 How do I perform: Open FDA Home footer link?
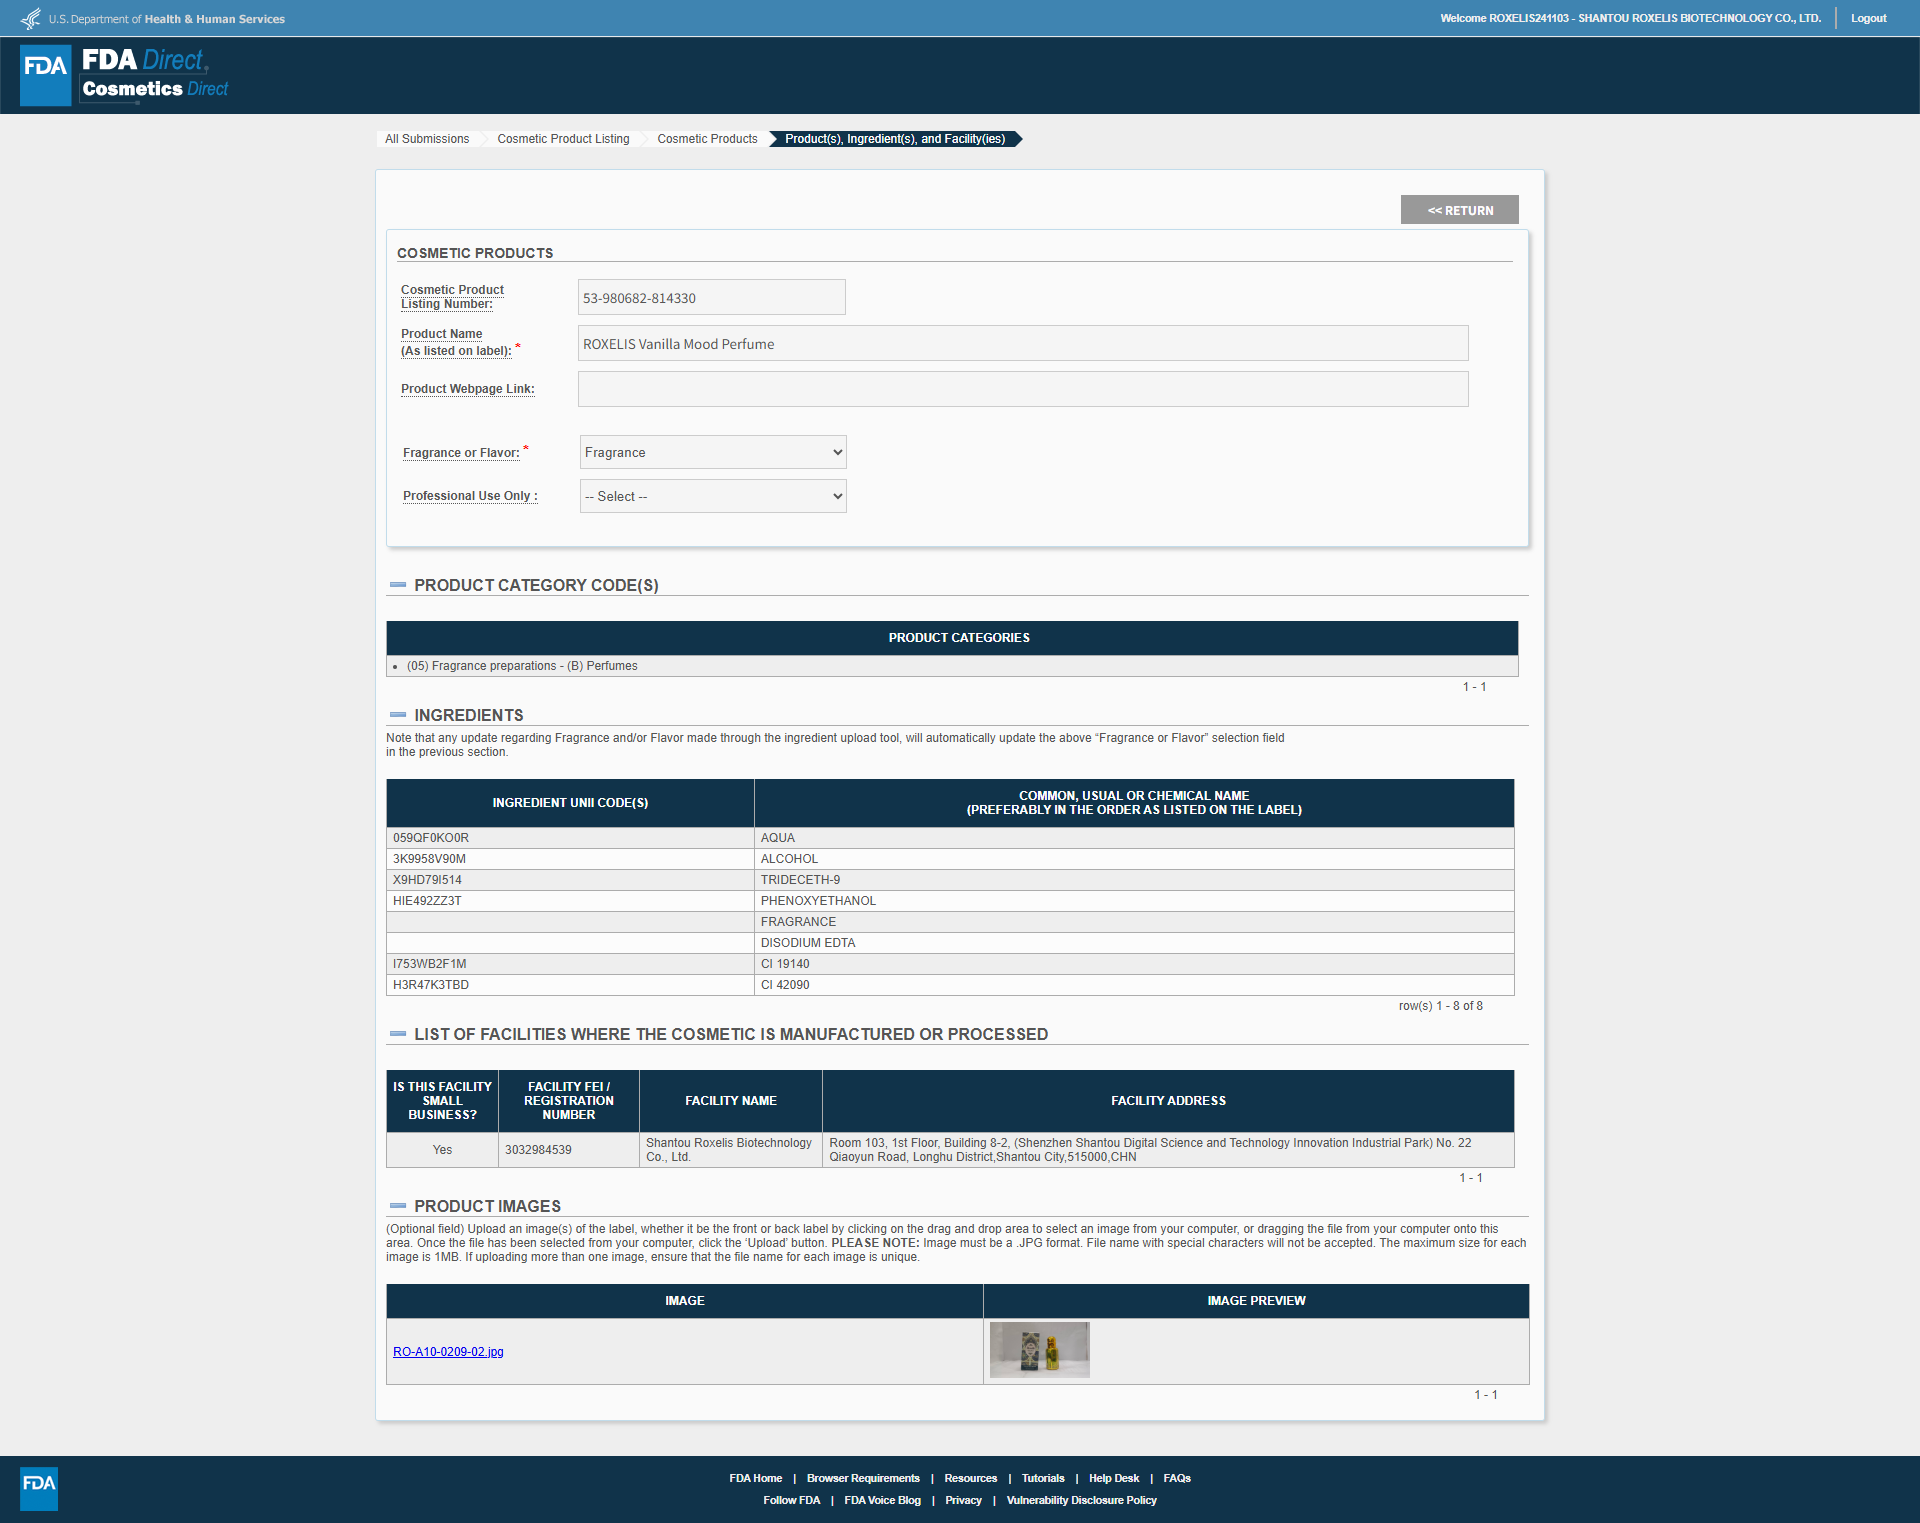[x=756, y=1478]
